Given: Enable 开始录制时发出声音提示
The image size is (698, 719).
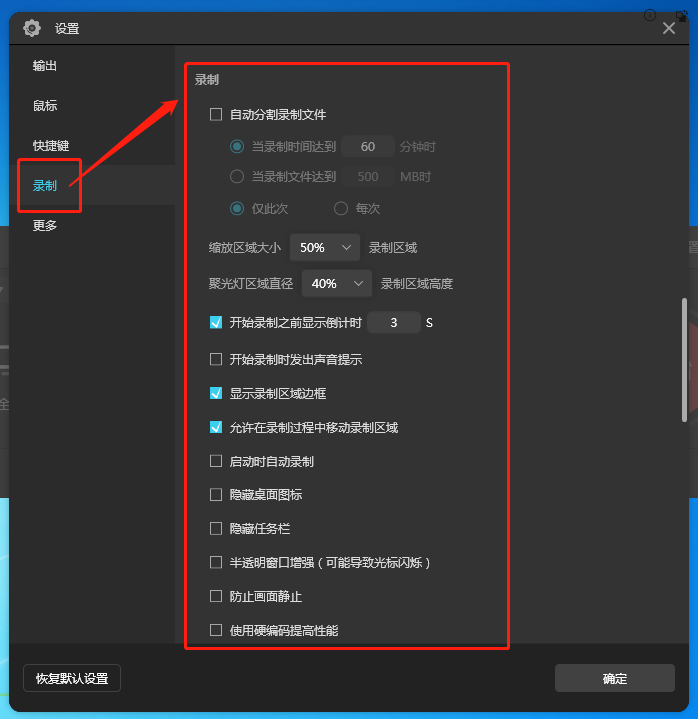Looking at the screenshot, I should 216,359.
